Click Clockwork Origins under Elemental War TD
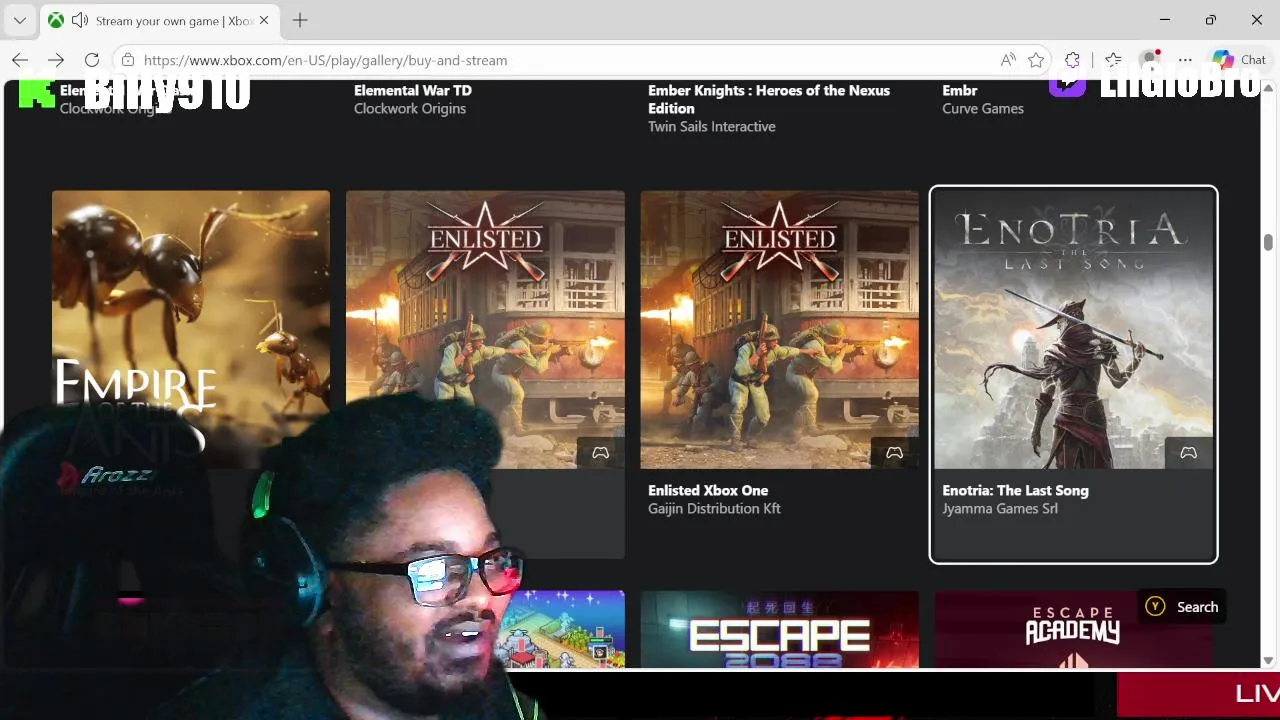1280x720 pixels. click(x=410, y=108)
